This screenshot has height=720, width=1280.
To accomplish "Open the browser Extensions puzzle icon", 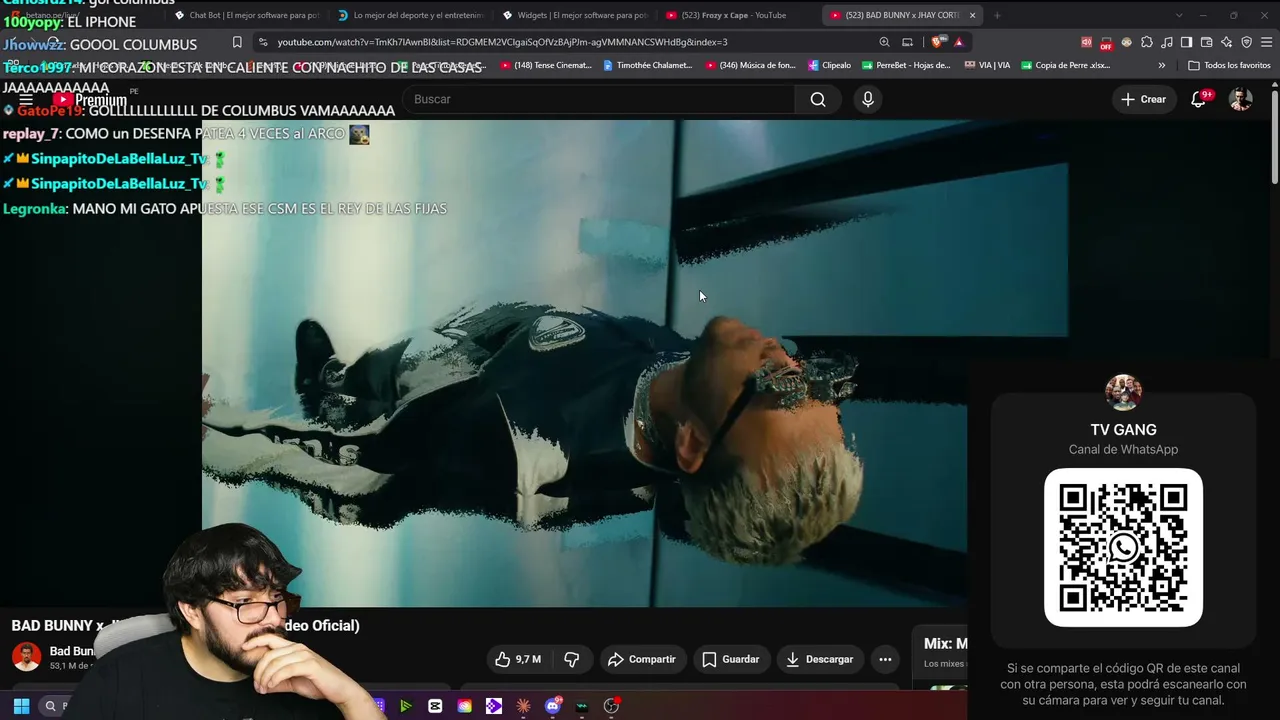I will point(1147,42).
